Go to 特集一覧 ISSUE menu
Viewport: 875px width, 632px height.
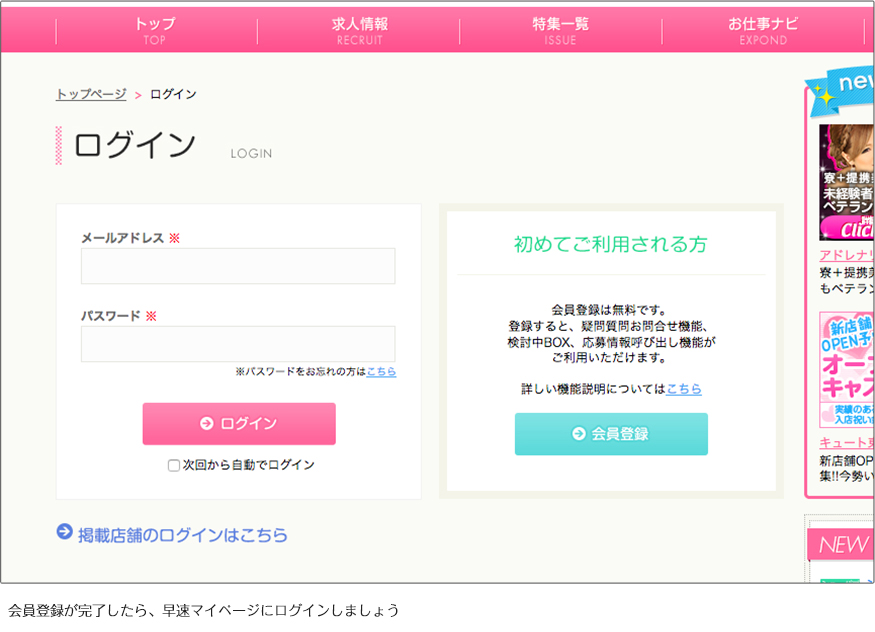pyautogui.click(x=560, y=30)
